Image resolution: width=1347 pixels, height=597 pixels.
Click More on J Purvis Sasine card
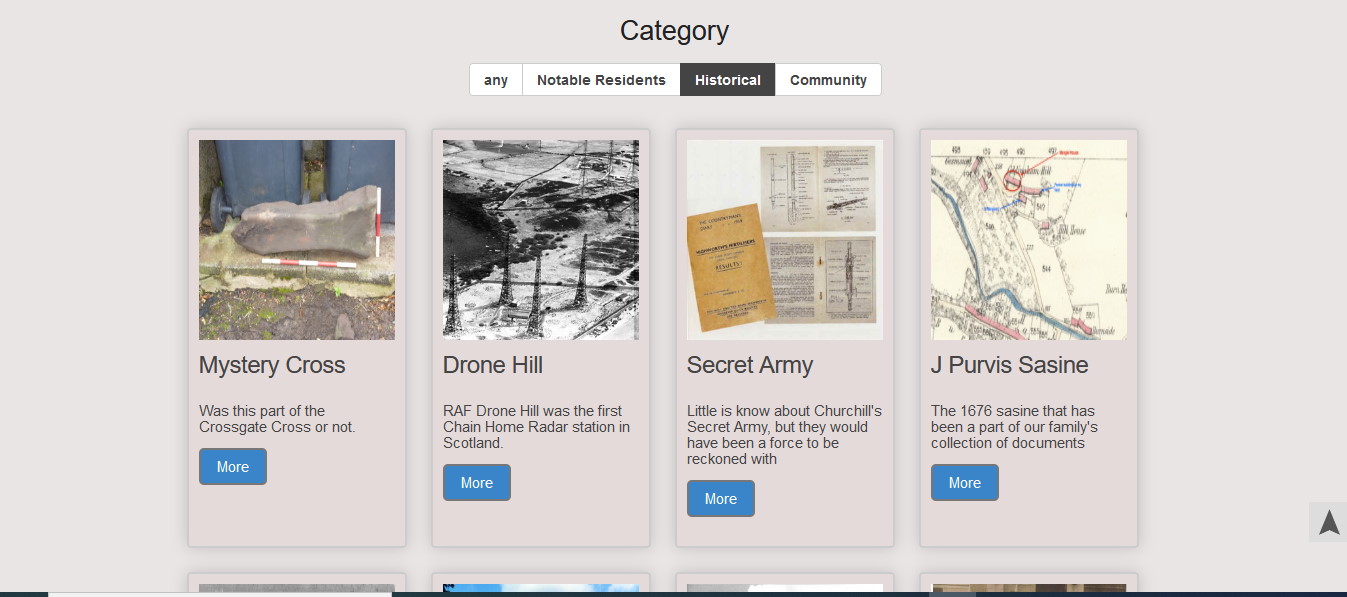coord(964,483)
